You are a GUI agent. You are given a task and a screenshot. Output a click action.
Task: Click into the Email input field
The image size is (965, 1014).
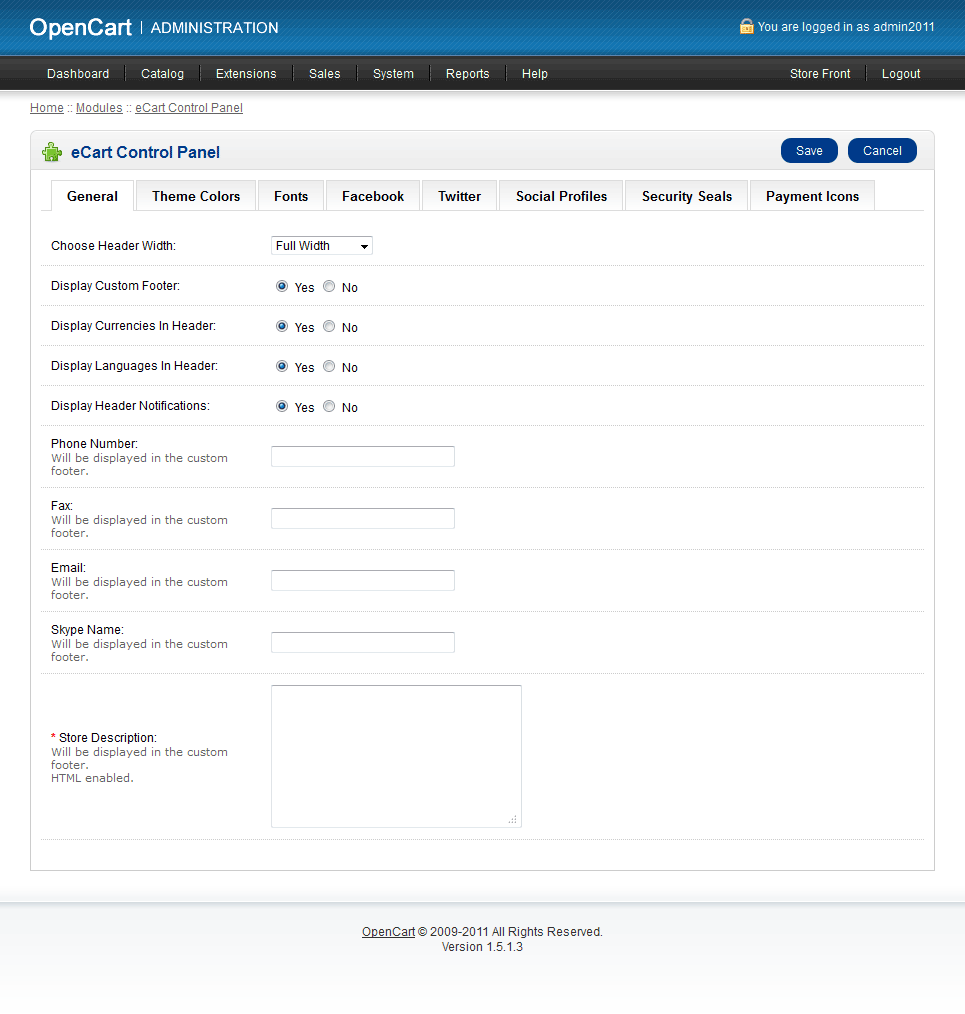point(363,581)
